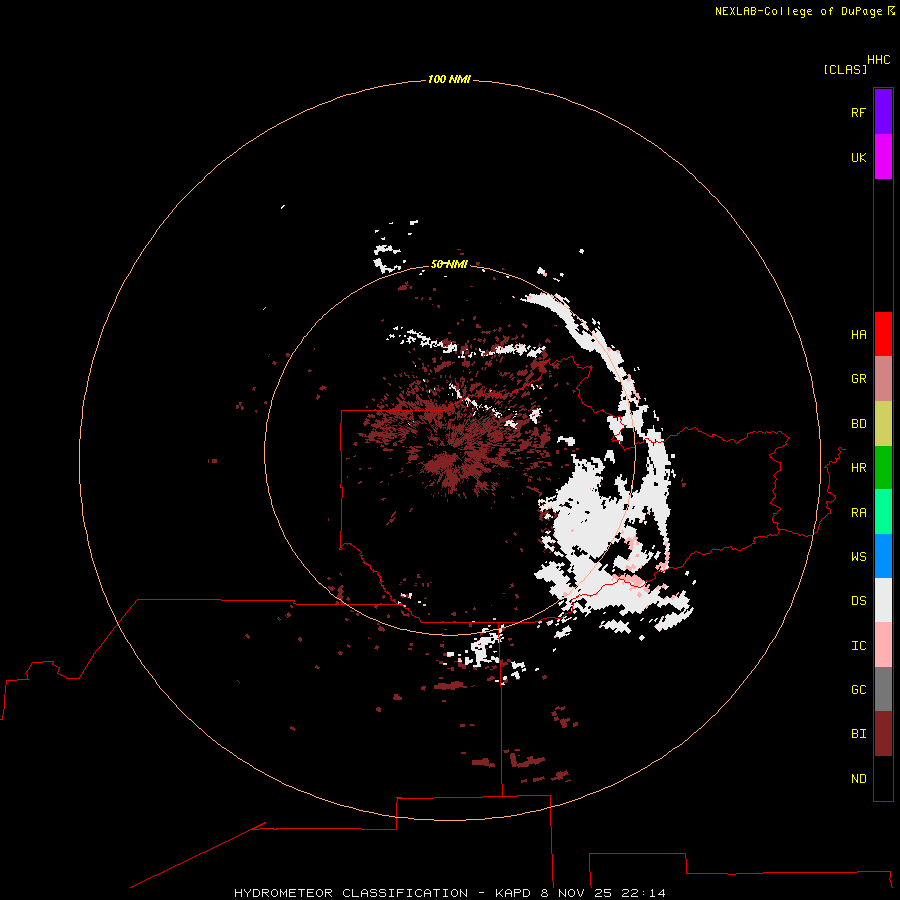
Task: Click the WS blue legend swatch
Action: [883, 556]
